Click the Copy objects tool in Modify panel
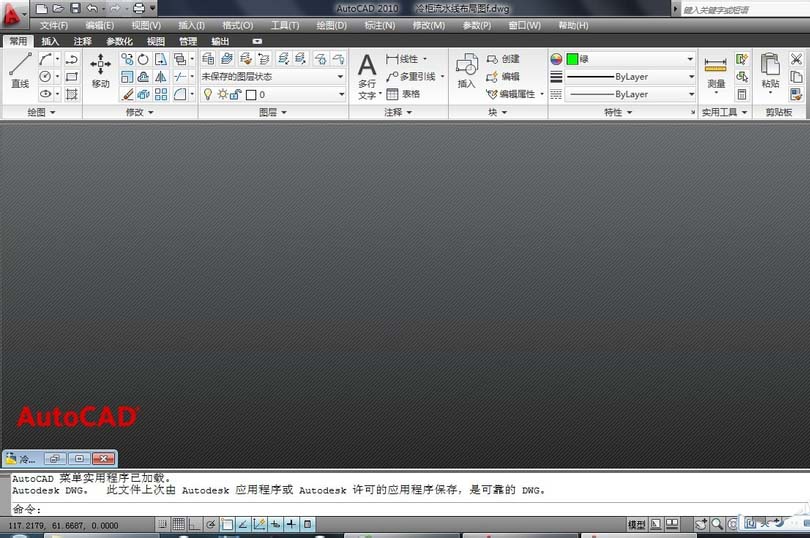Screen dimensions: 810x538 coord(127,59)
